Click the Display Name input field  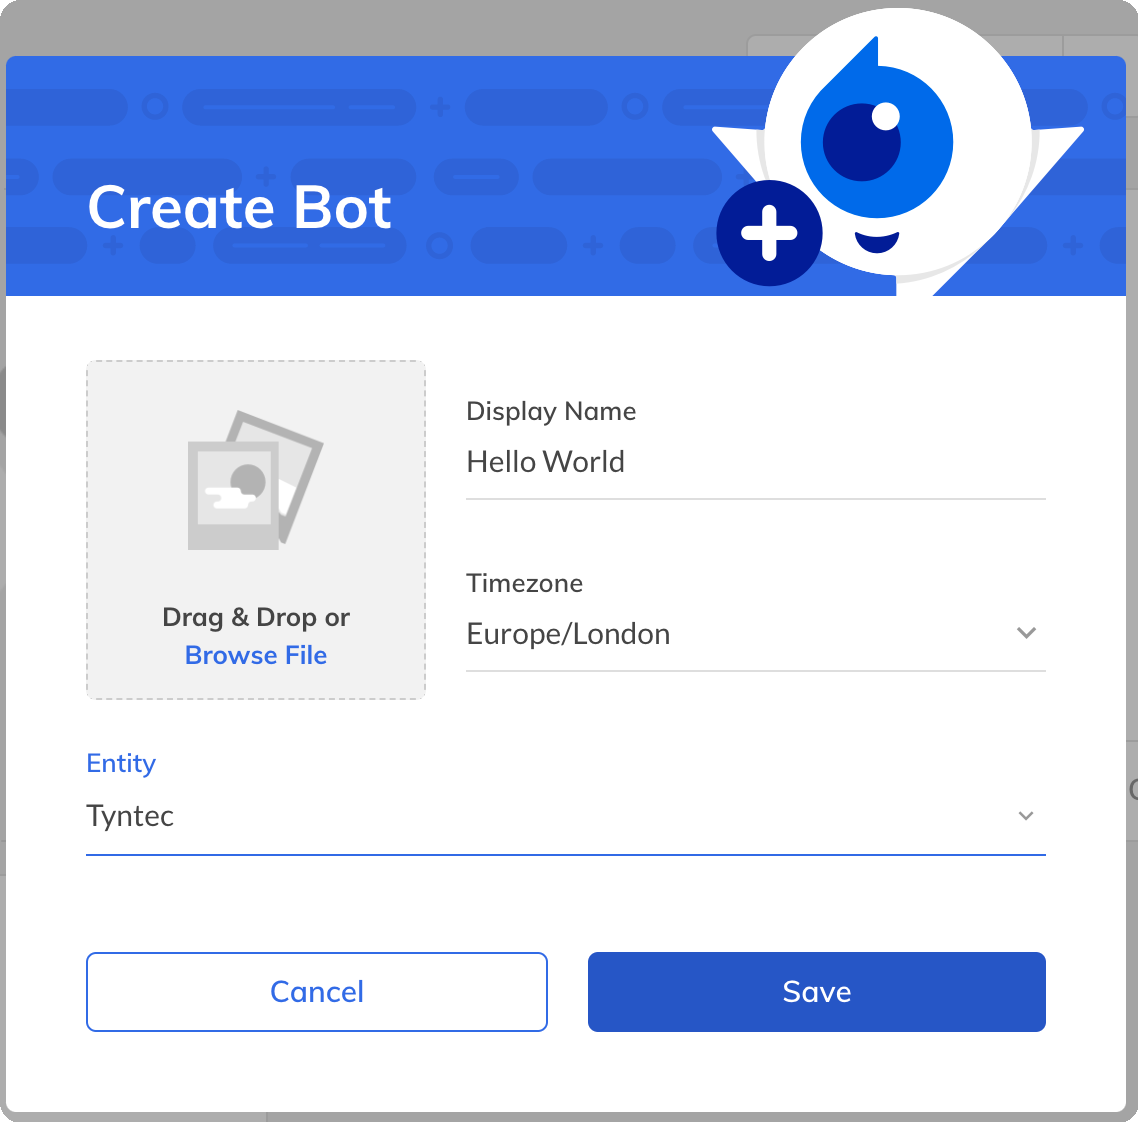pyautogui.click(x=755, y=463)
